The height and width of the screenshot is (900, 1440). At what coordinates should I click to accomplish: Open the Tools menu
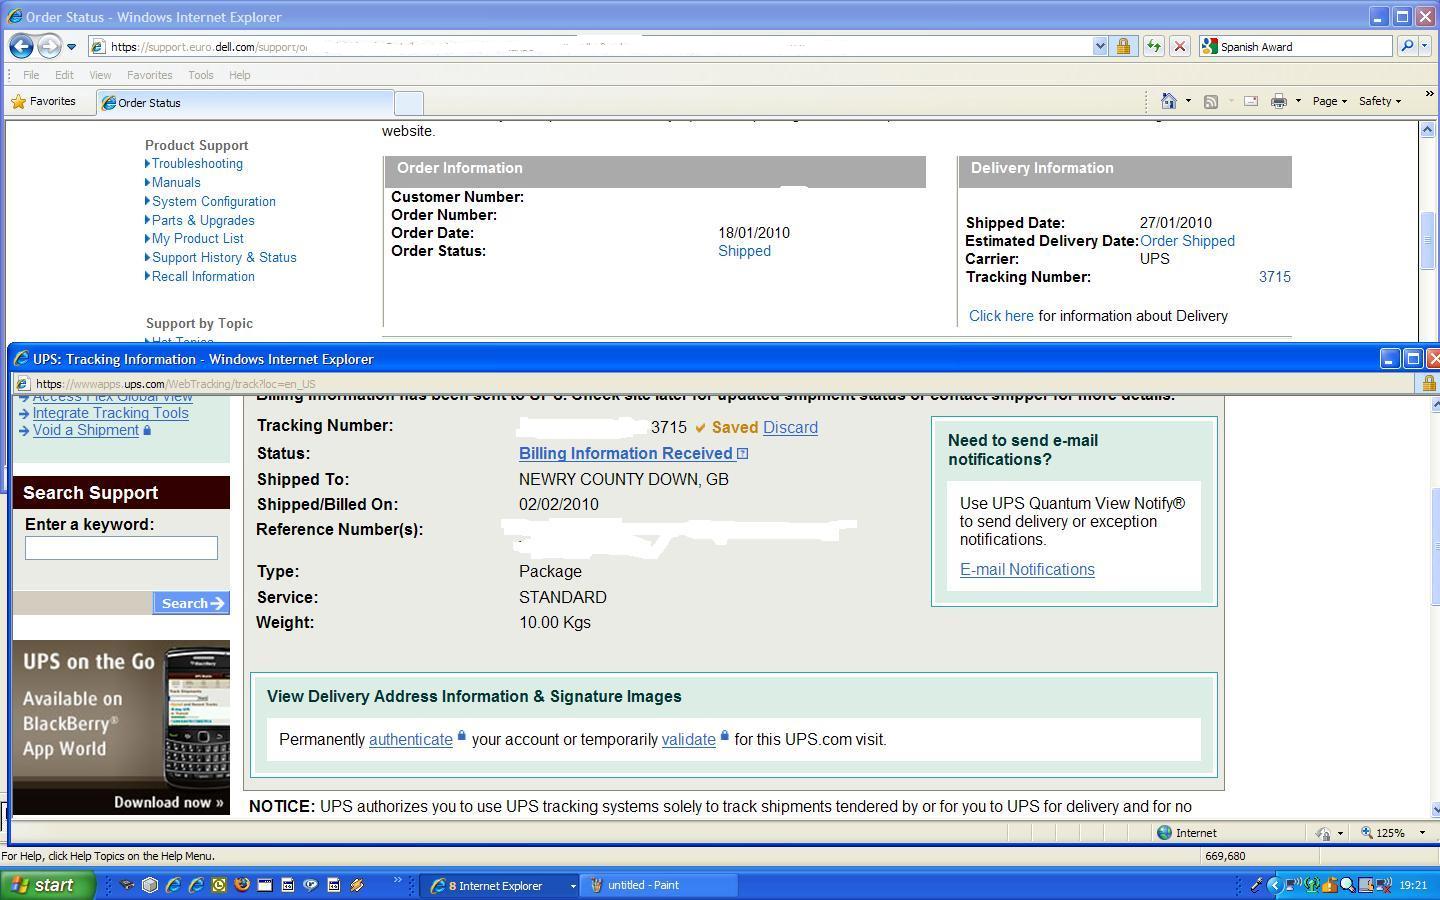click(200, 75)
